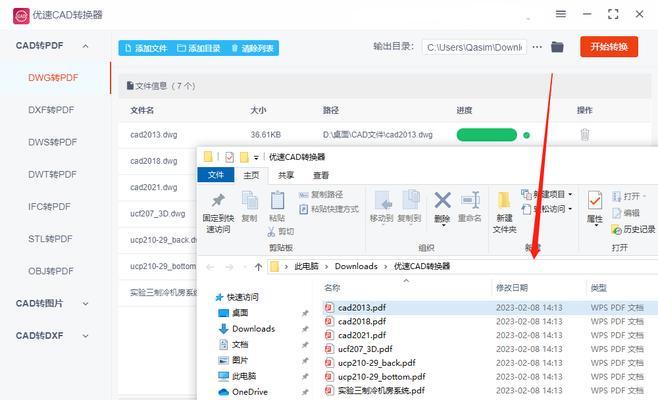Click 添加文件 button

[x=146, y=48]
